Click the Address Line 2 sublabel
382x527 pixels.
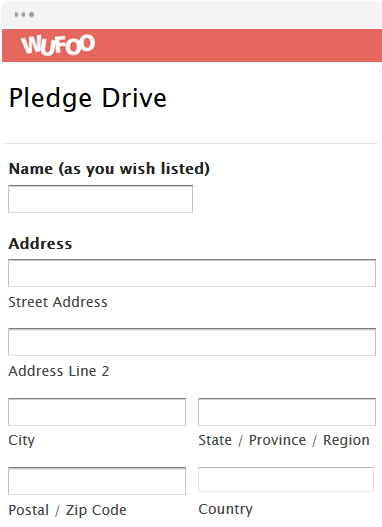pyautogui.click(x=59, y=371)
